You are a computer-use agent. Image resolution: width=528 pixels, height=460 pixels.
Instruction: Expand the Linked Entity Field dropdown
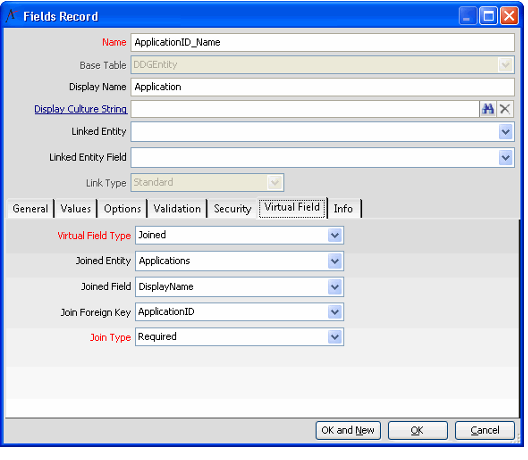coord(505,158)
